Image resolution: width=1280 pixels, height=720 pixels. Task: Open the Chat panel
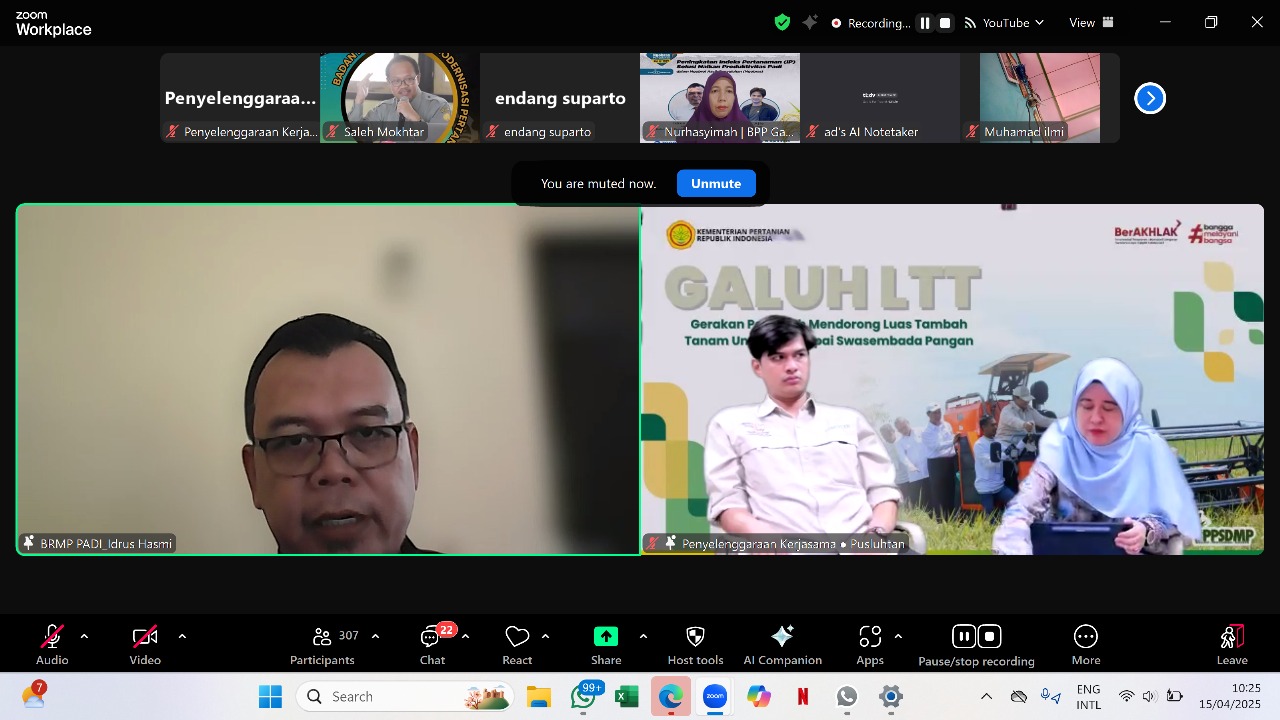[x=432, y=645]
